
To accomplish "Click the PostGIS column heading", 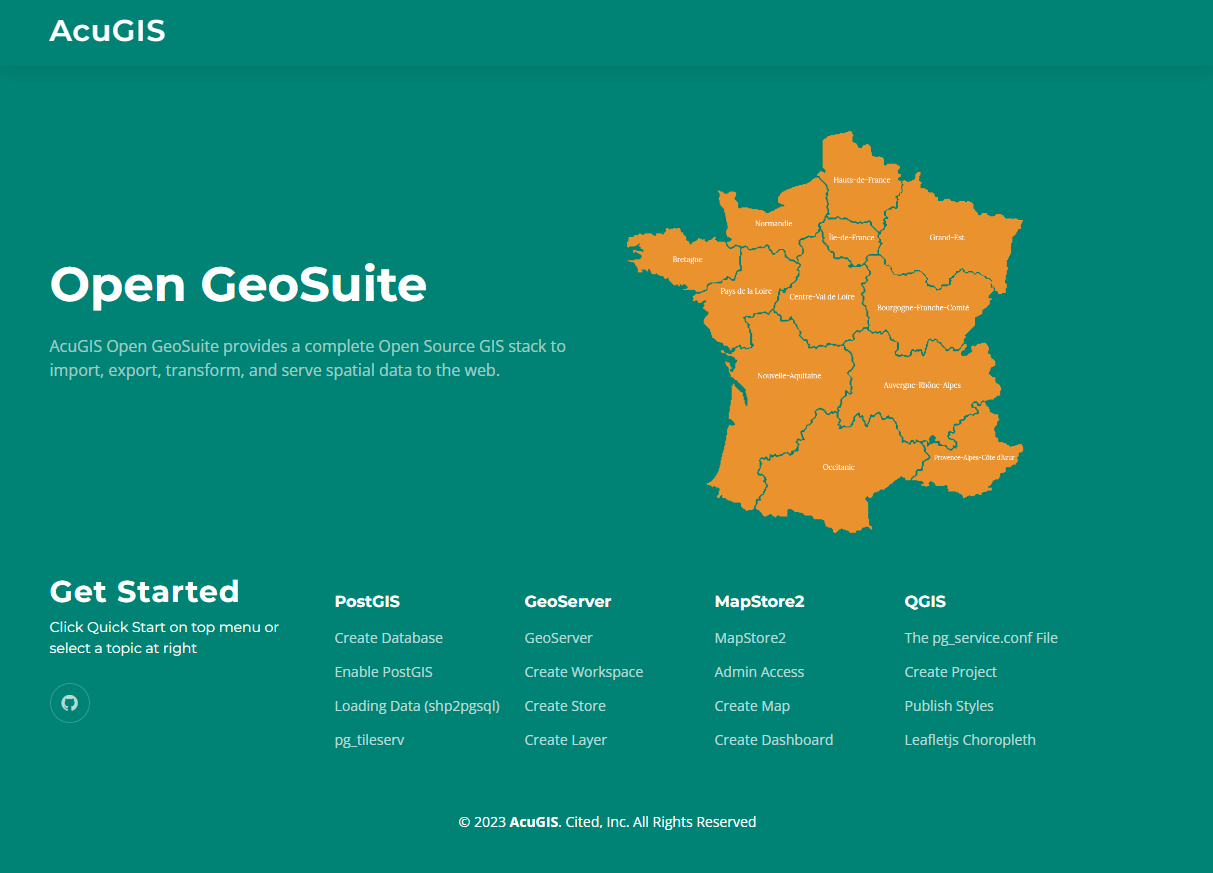I will point(367,602).
